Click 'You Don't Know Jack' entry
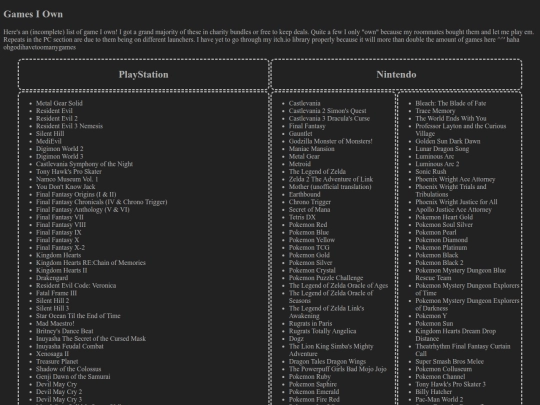The width and height of the screenshot is (540, 405). (x=65, y=187)
